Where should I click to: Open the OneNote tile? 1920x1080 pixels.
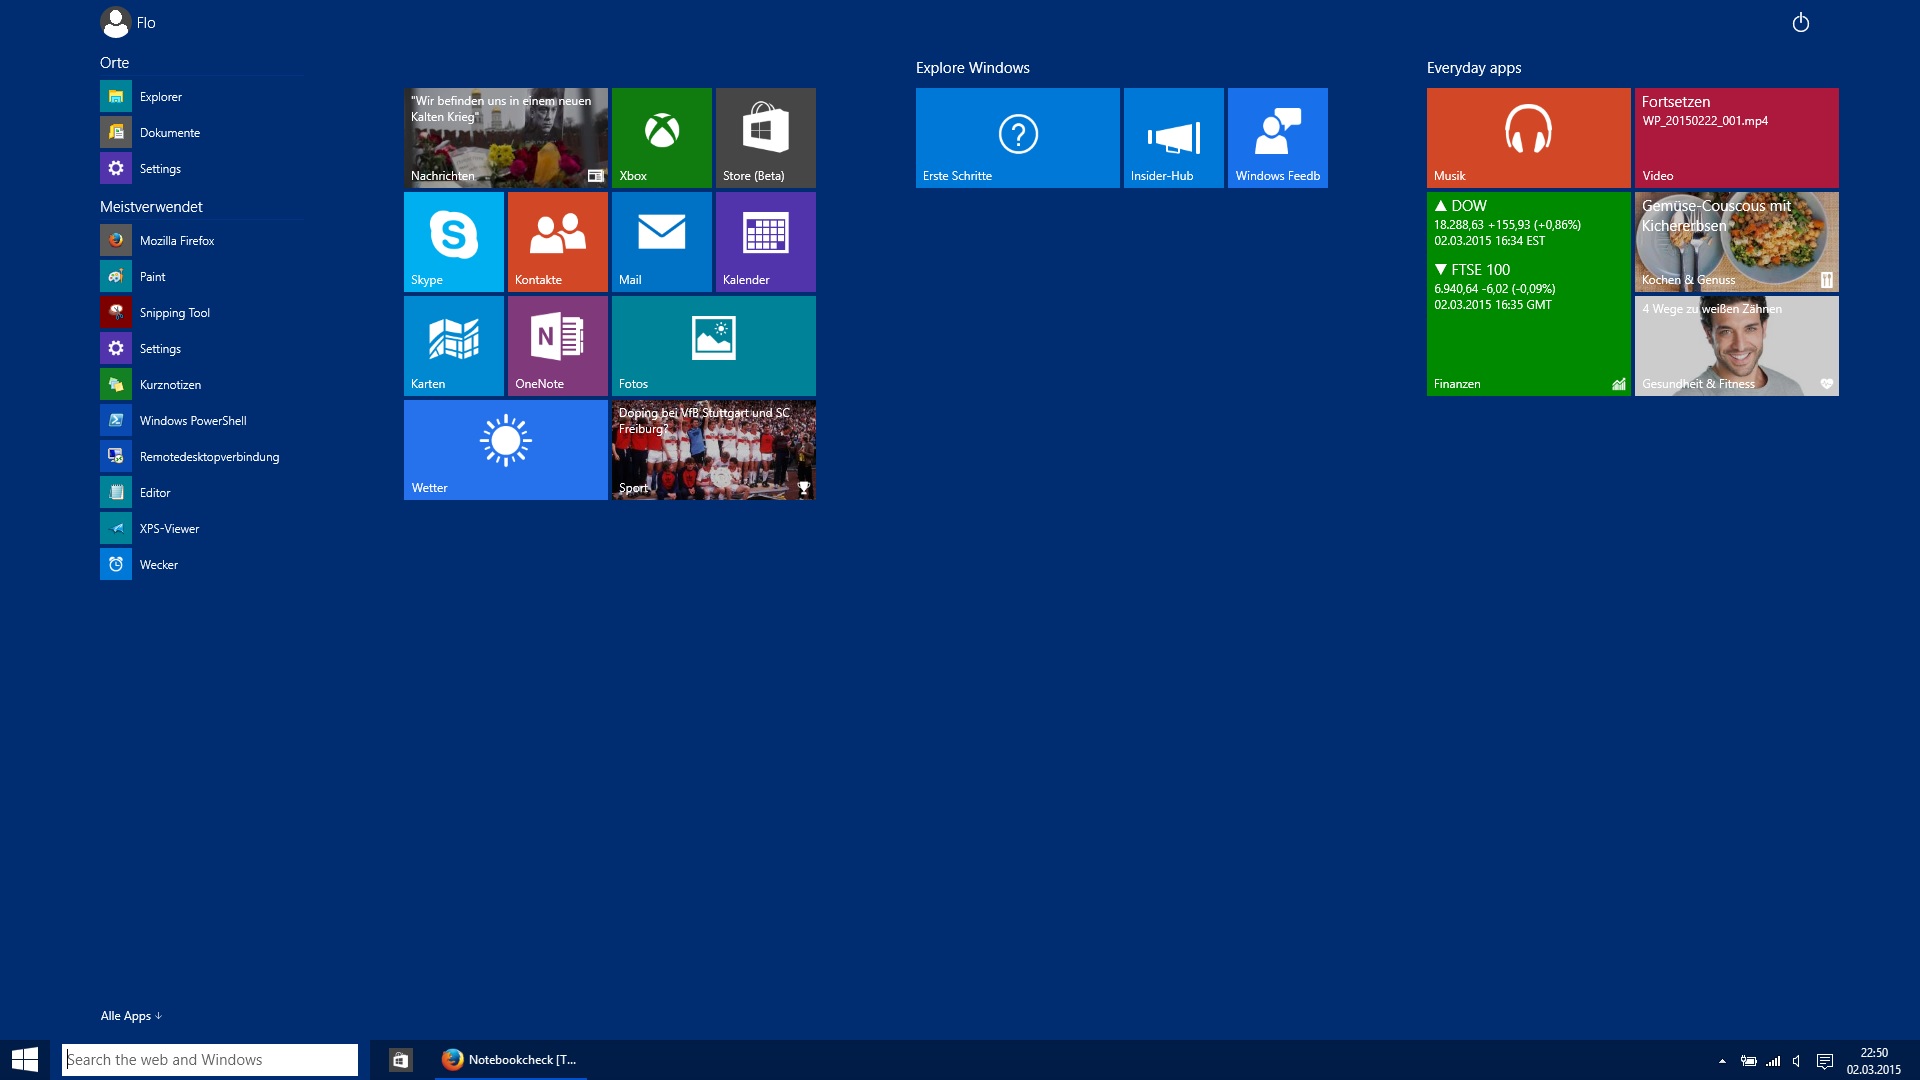[x=557, y=346]
